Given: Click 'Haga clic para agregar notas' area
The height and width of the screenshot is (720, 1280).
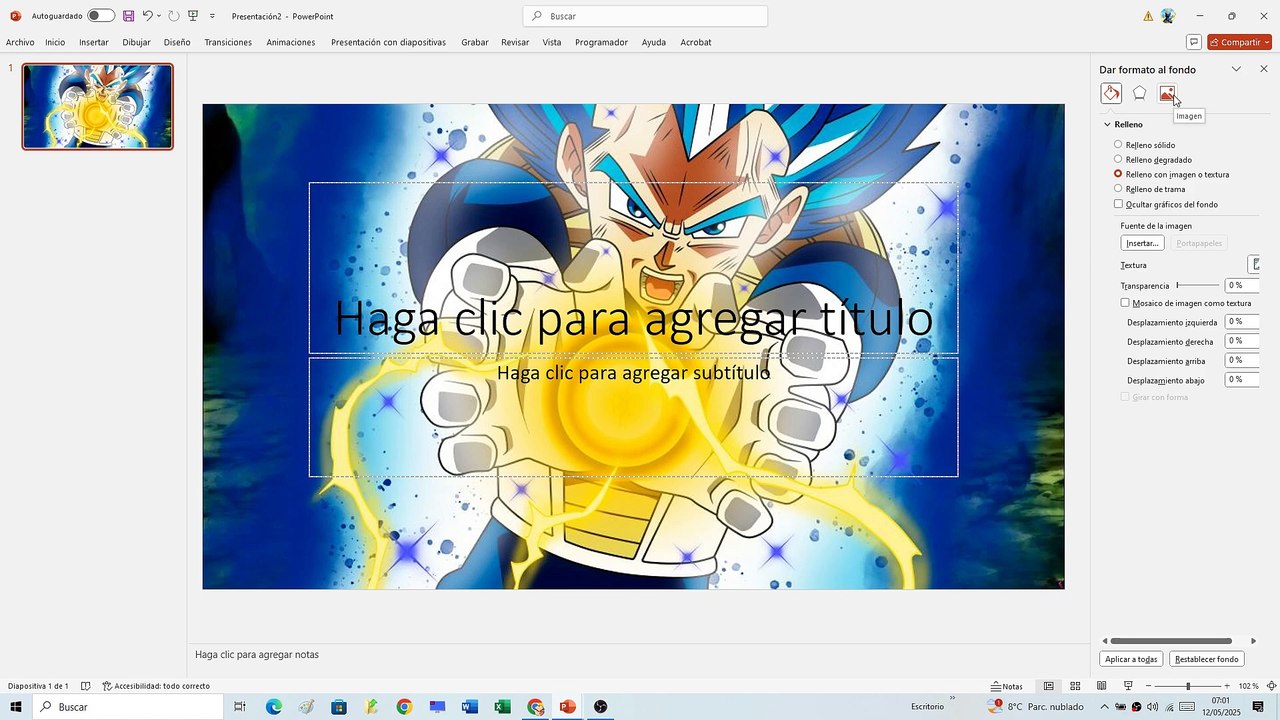Looking at the screenshot, I should click(x=257, y=654).
